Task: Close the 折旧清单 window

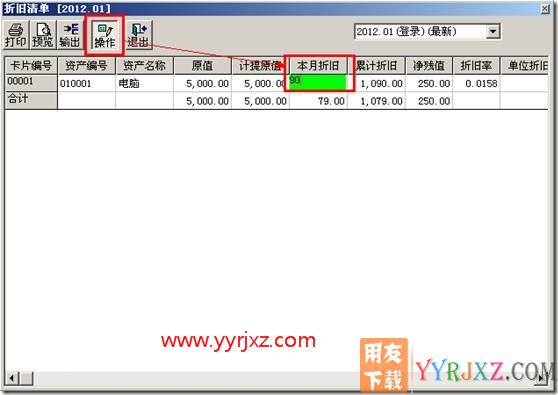Action: coord(545,9)
